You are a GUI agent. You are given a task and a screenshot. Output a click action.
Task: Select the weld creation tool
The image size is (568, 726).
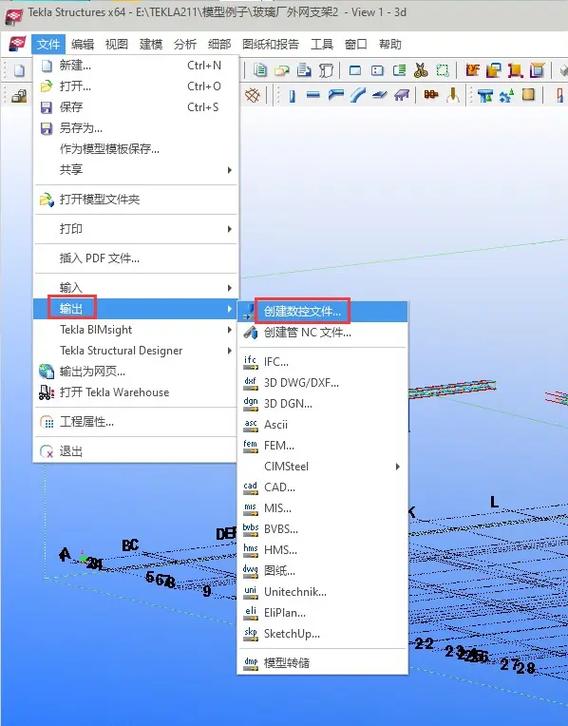pyautogui.click(x=453, y=96)
